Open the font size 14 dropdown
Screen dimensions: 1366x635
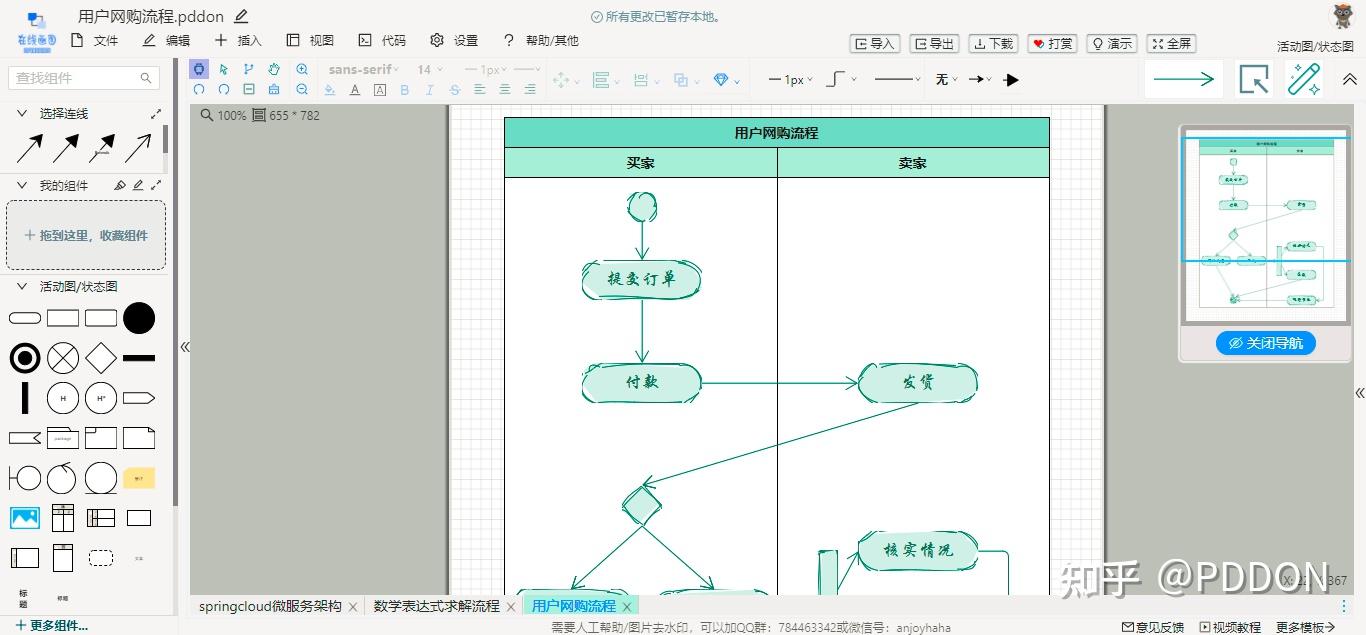coord(430,69)
